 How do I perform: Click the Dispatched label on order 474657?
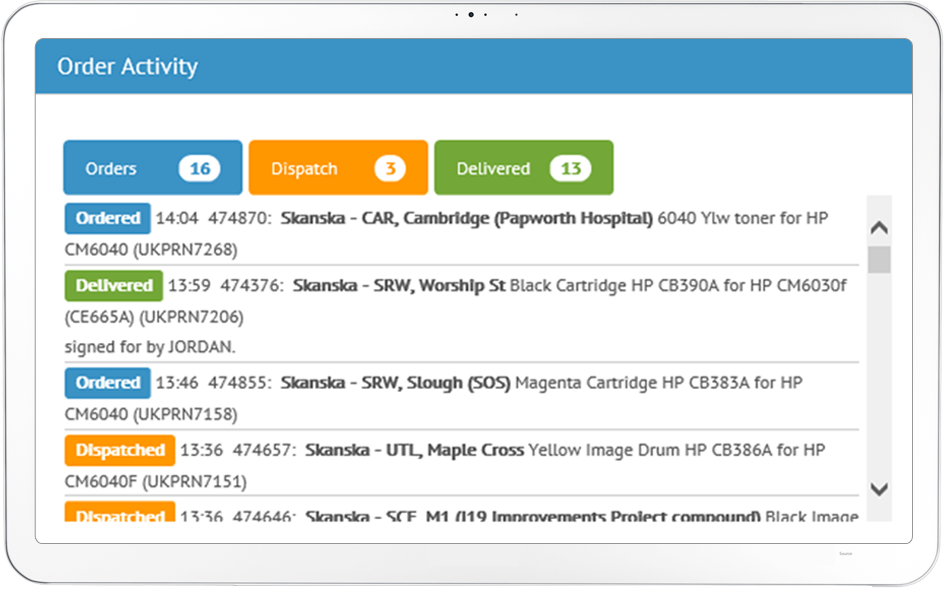tap(120, 450)
